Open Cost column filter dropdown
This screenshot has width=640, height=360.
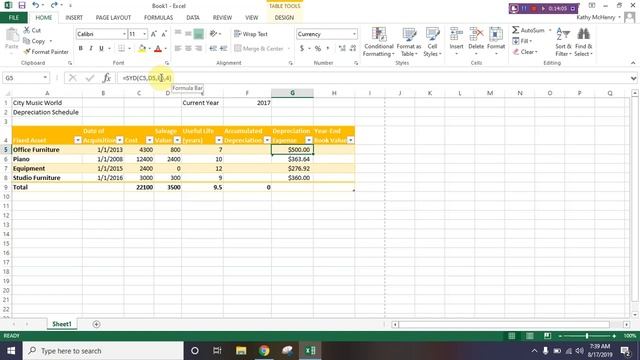coord(149,140)
